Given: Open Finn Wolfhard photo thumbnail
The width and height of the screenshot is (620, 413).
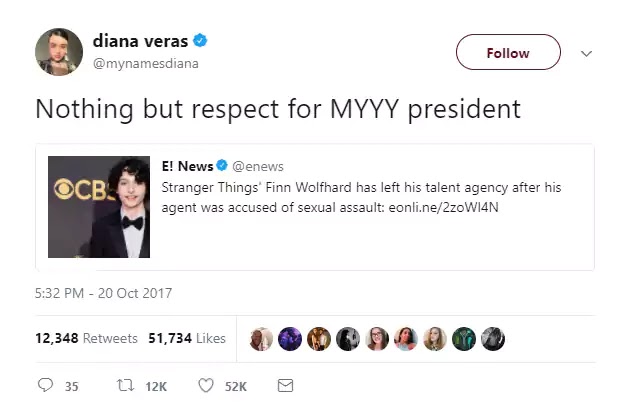Looking at the screenshot, I should (98, 206).
